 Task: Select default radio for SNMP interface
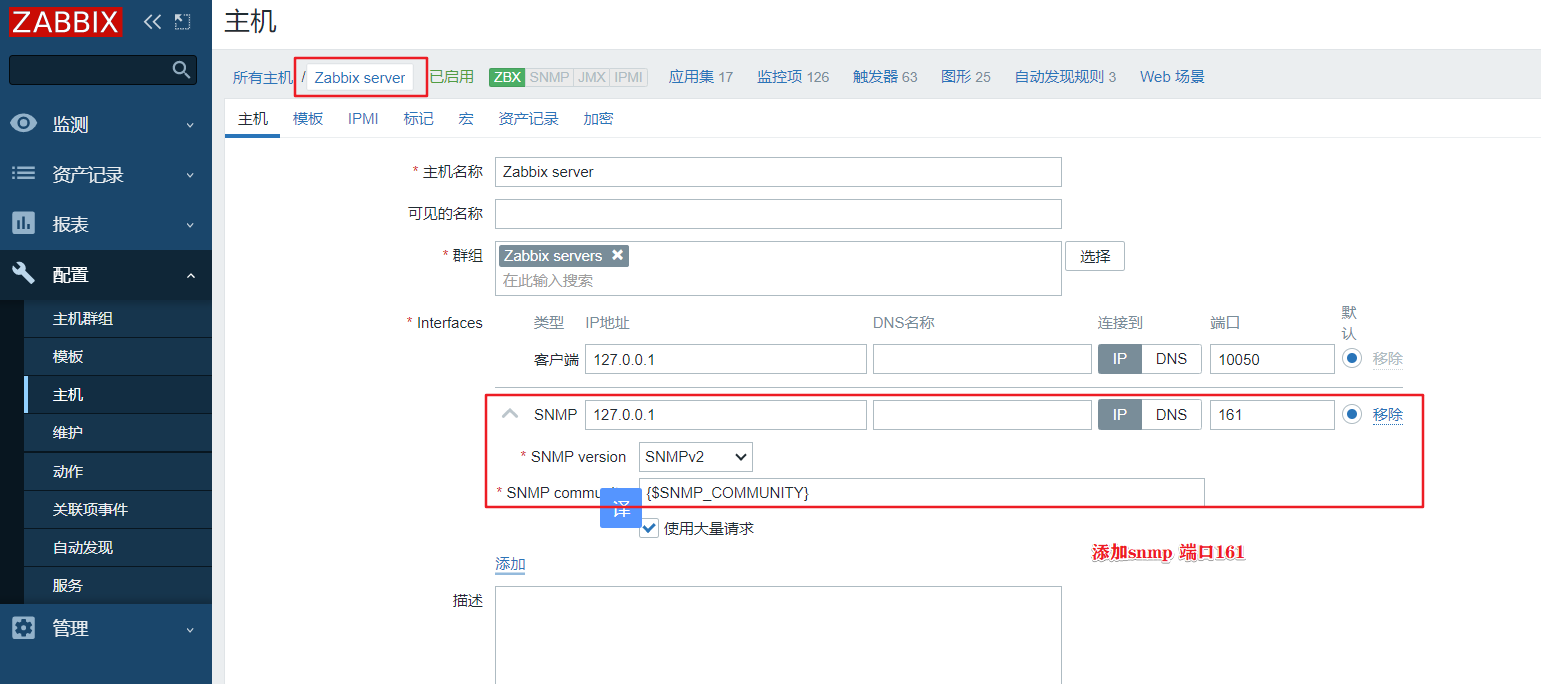1352,414
